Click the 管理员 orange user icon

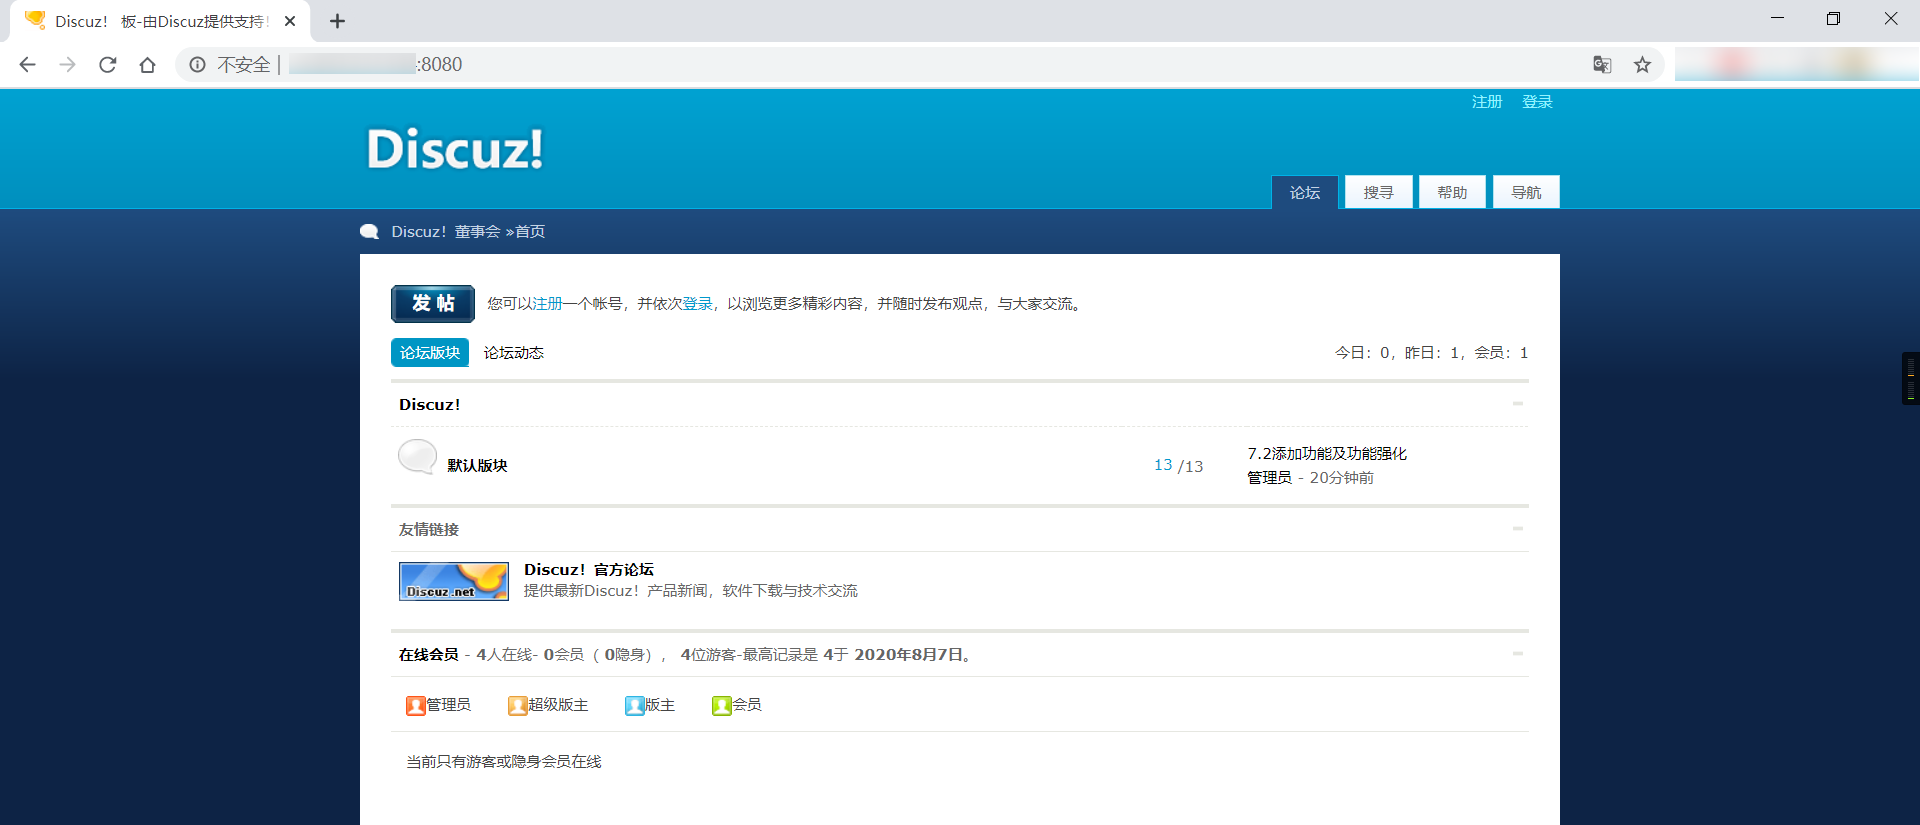coord(416,706)
